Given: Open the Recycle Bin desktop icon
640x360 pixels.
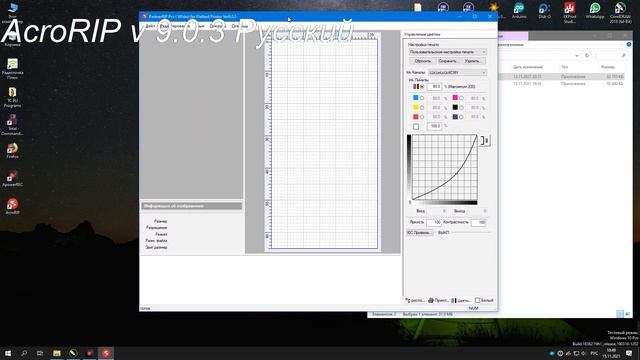Looking at the screenshot, I should tap(12, 38).
